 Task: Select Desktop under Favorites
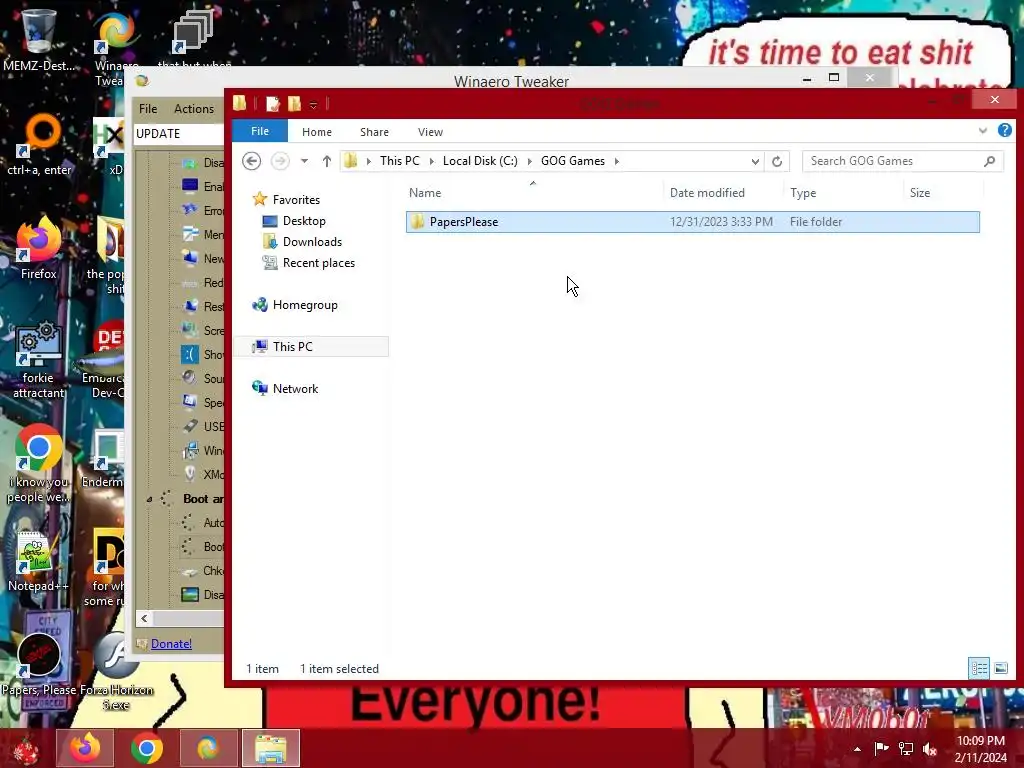(294, 221)
